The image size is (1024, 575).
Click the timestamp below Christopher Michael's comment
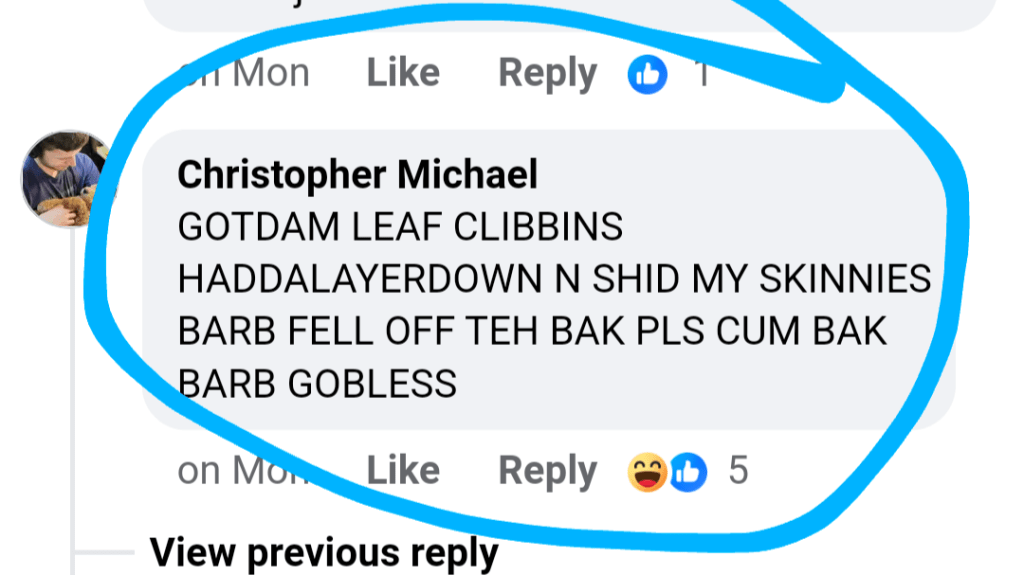pyautogui.click(x=243, y=470)
